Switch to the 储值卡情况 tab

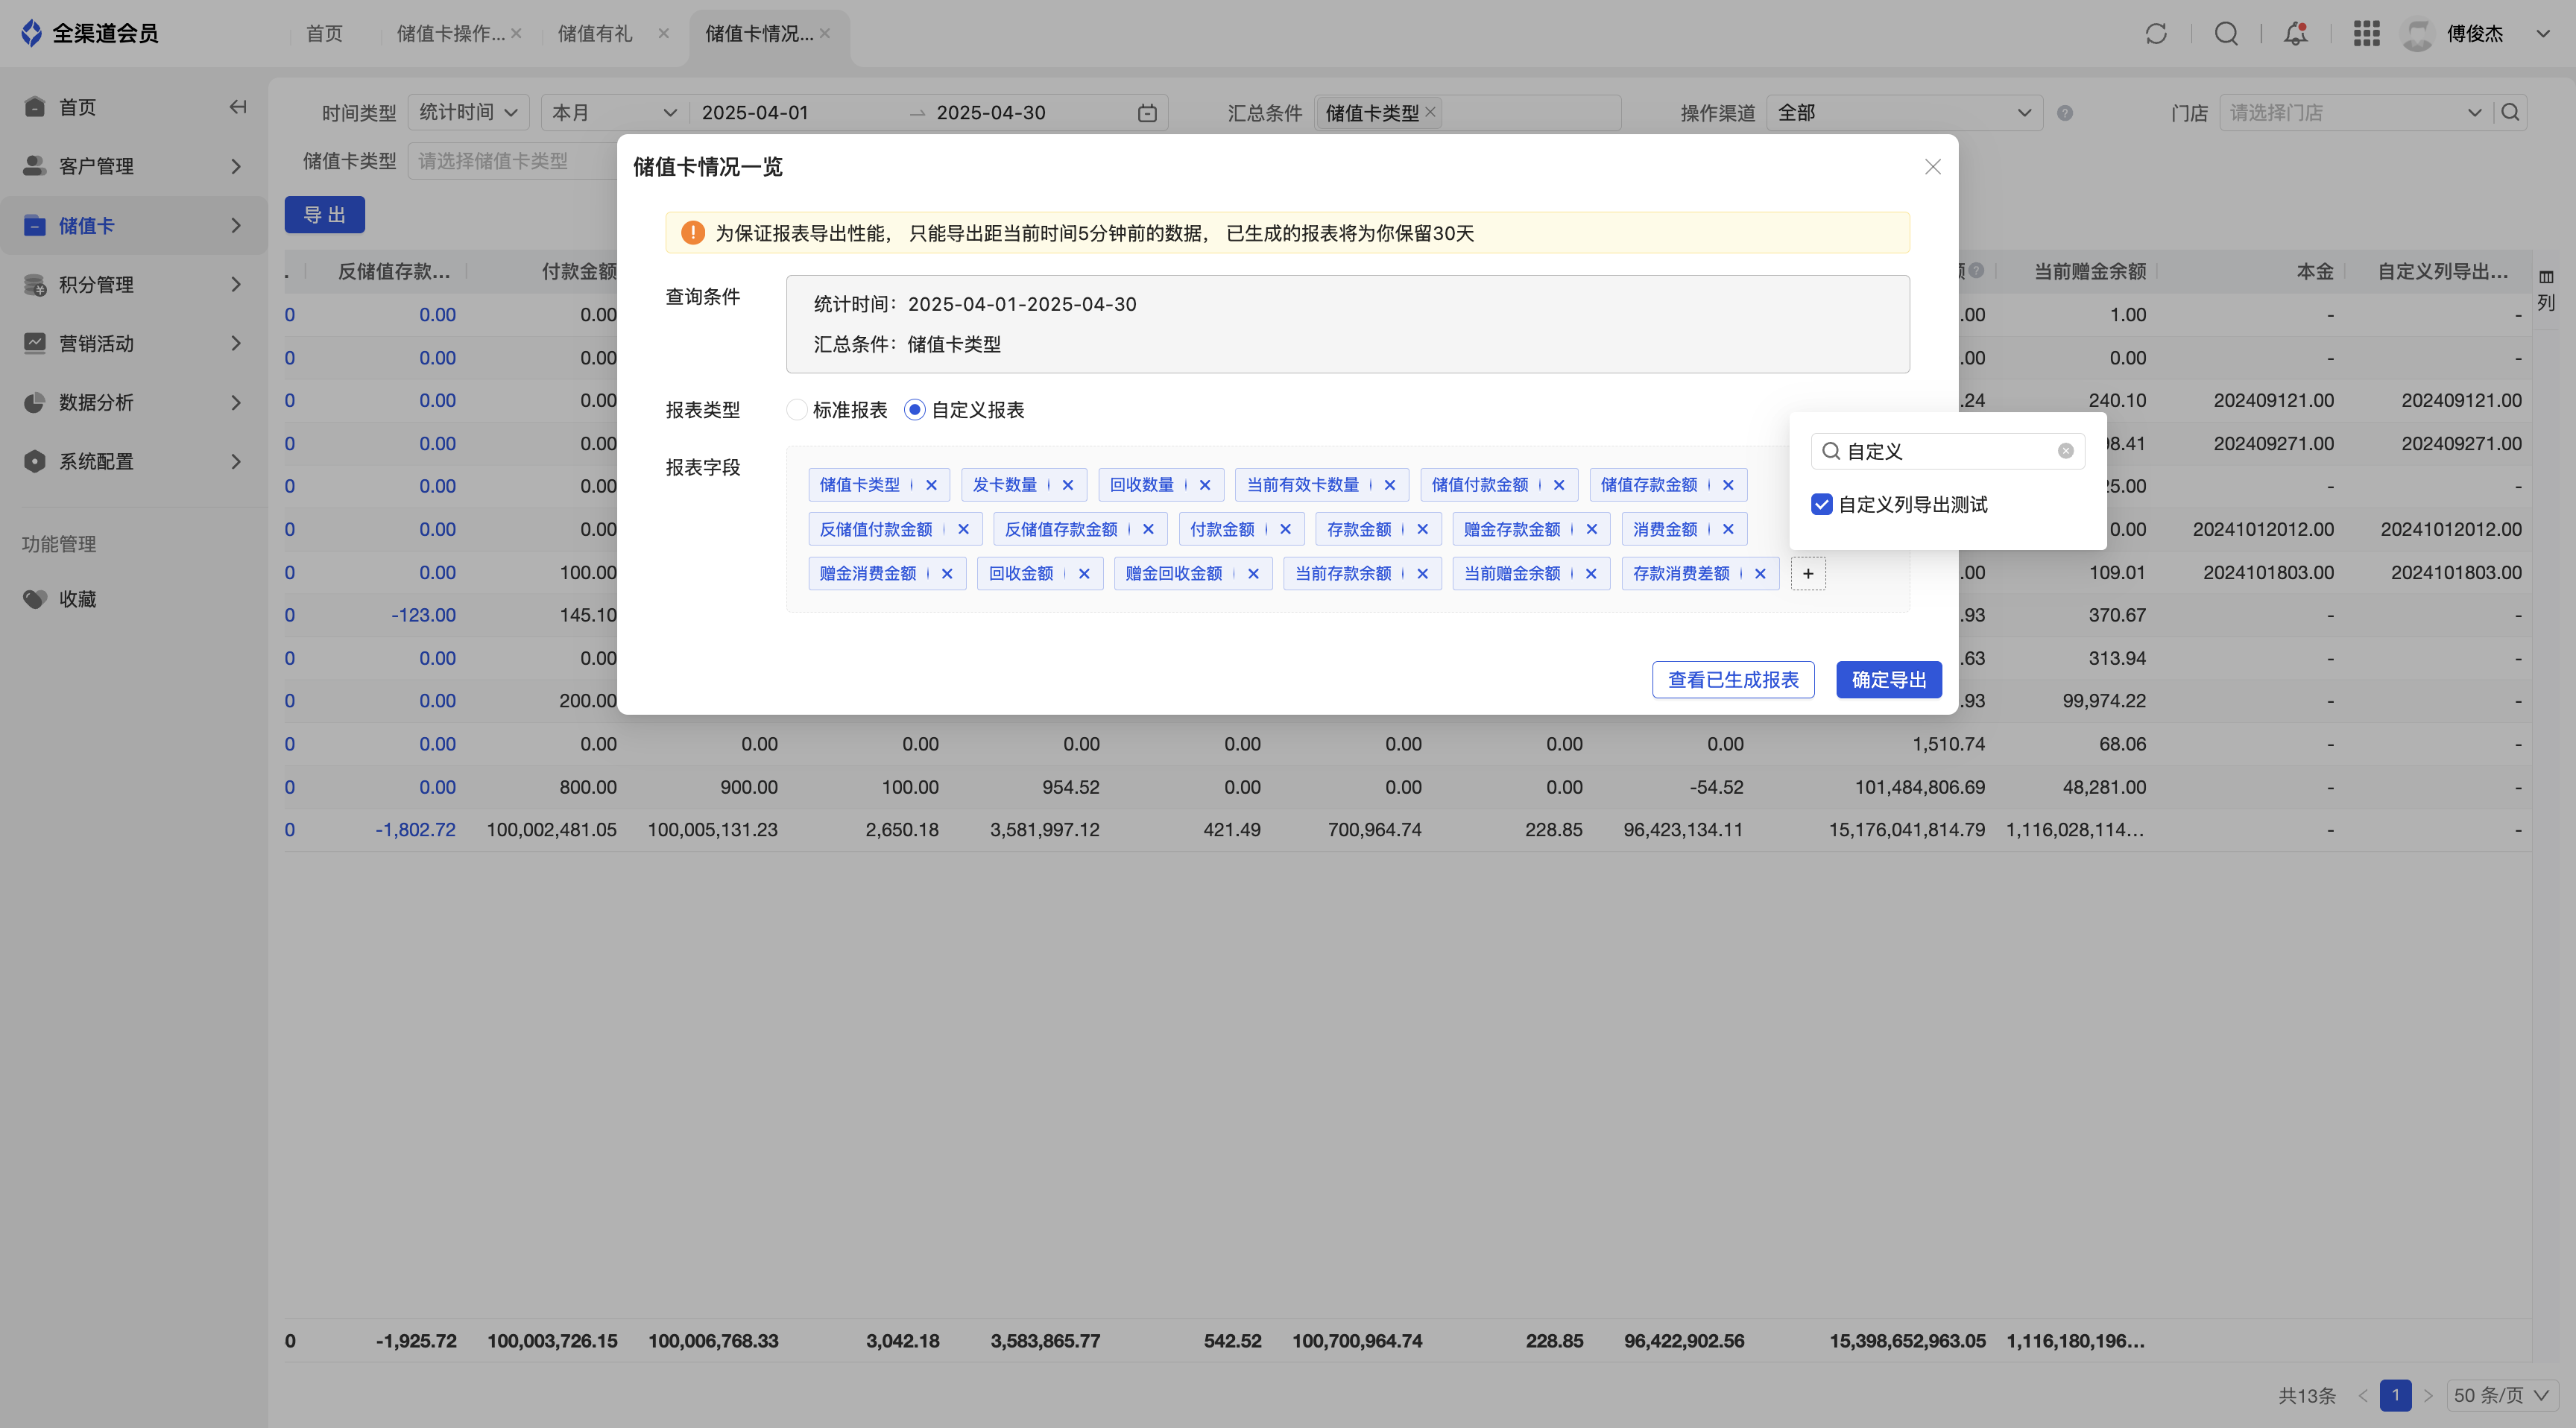pyautogui.click(x=759, y=34)
